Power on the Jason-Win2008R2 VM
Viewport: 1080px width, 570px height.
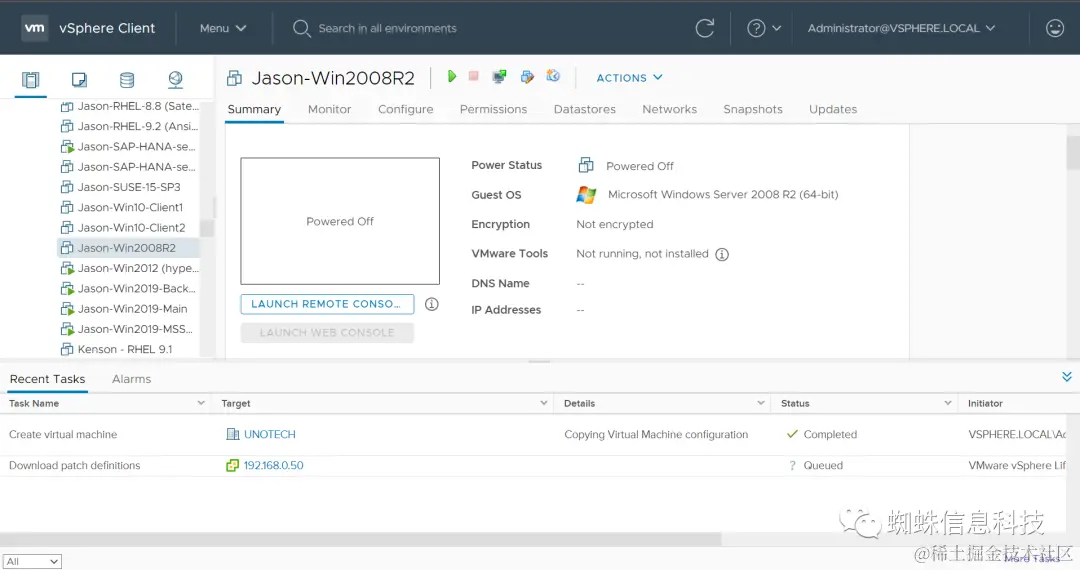[x=452, y=76]
